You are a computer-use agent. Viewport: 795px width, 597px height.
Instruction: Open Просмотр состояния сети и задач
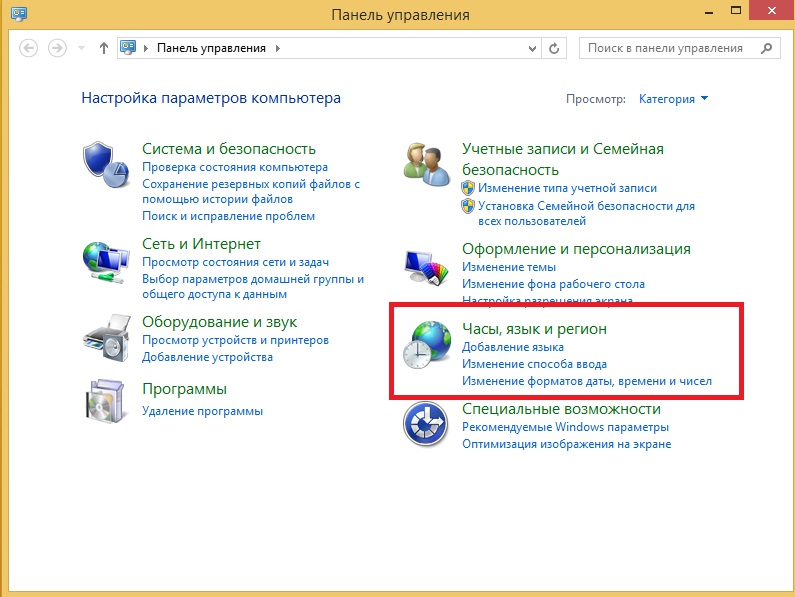pyautogui.click(x=235, y=262)
